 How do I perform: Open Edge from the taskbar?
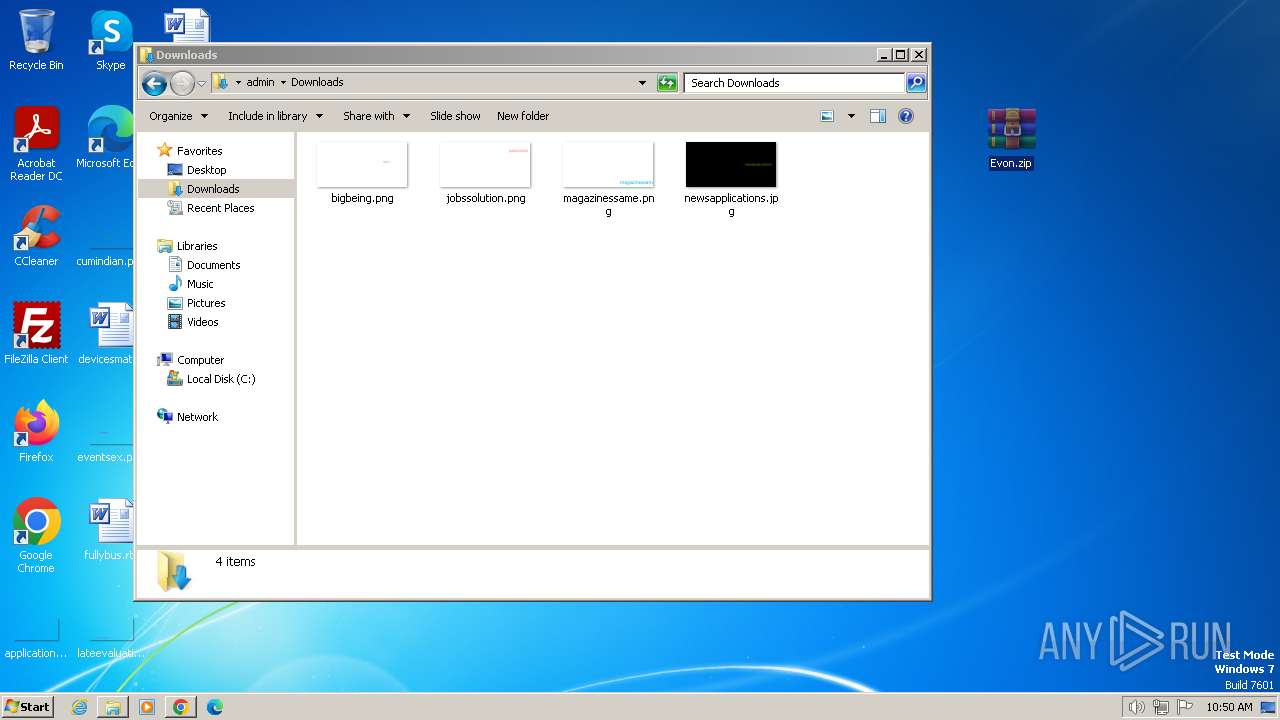click(215, 707)
